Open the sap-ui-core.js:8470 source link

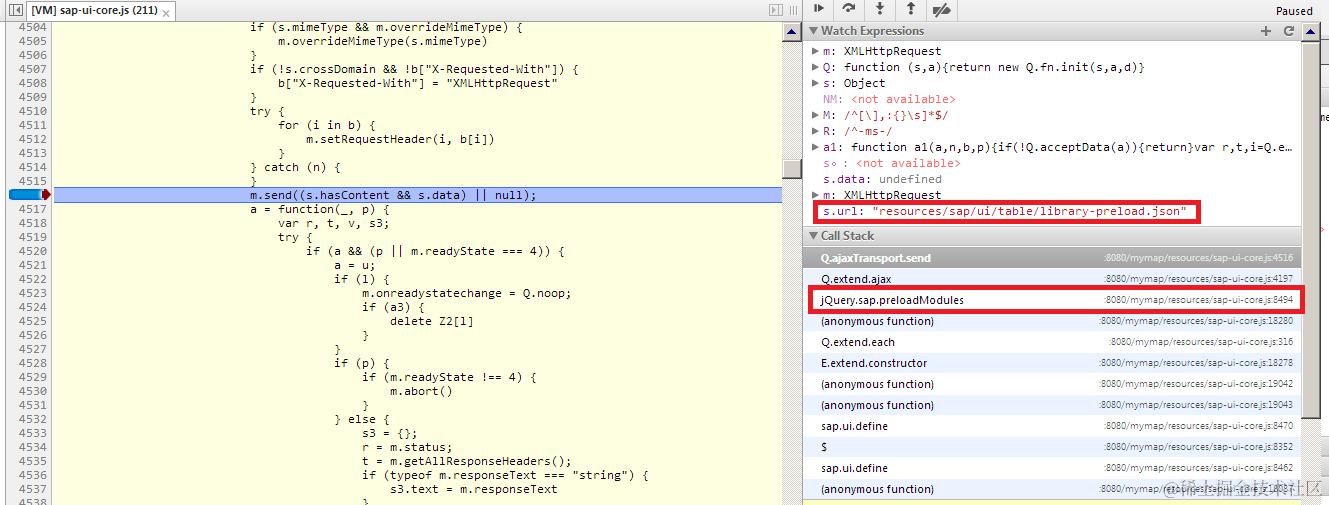[x=1200, y=426]
